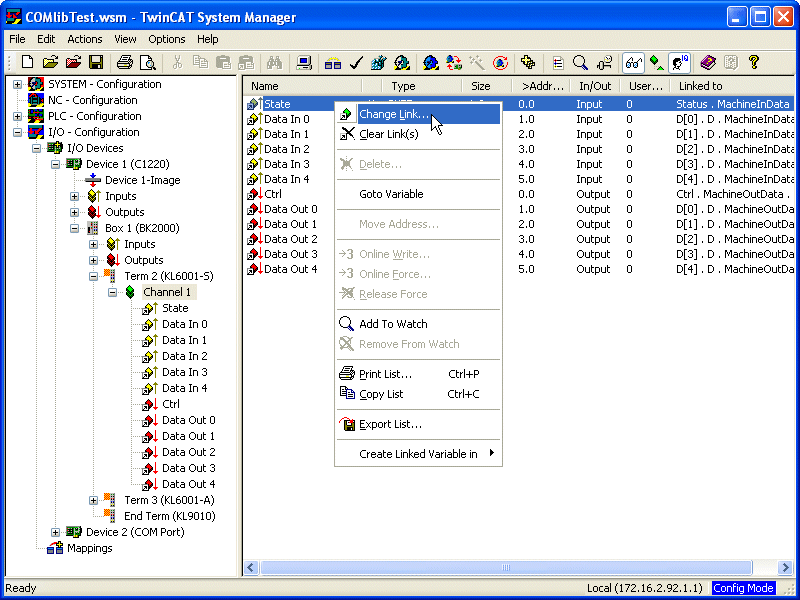Select Mappings in the tree
This screenshot has height=600, width=800.
[90, 548]
